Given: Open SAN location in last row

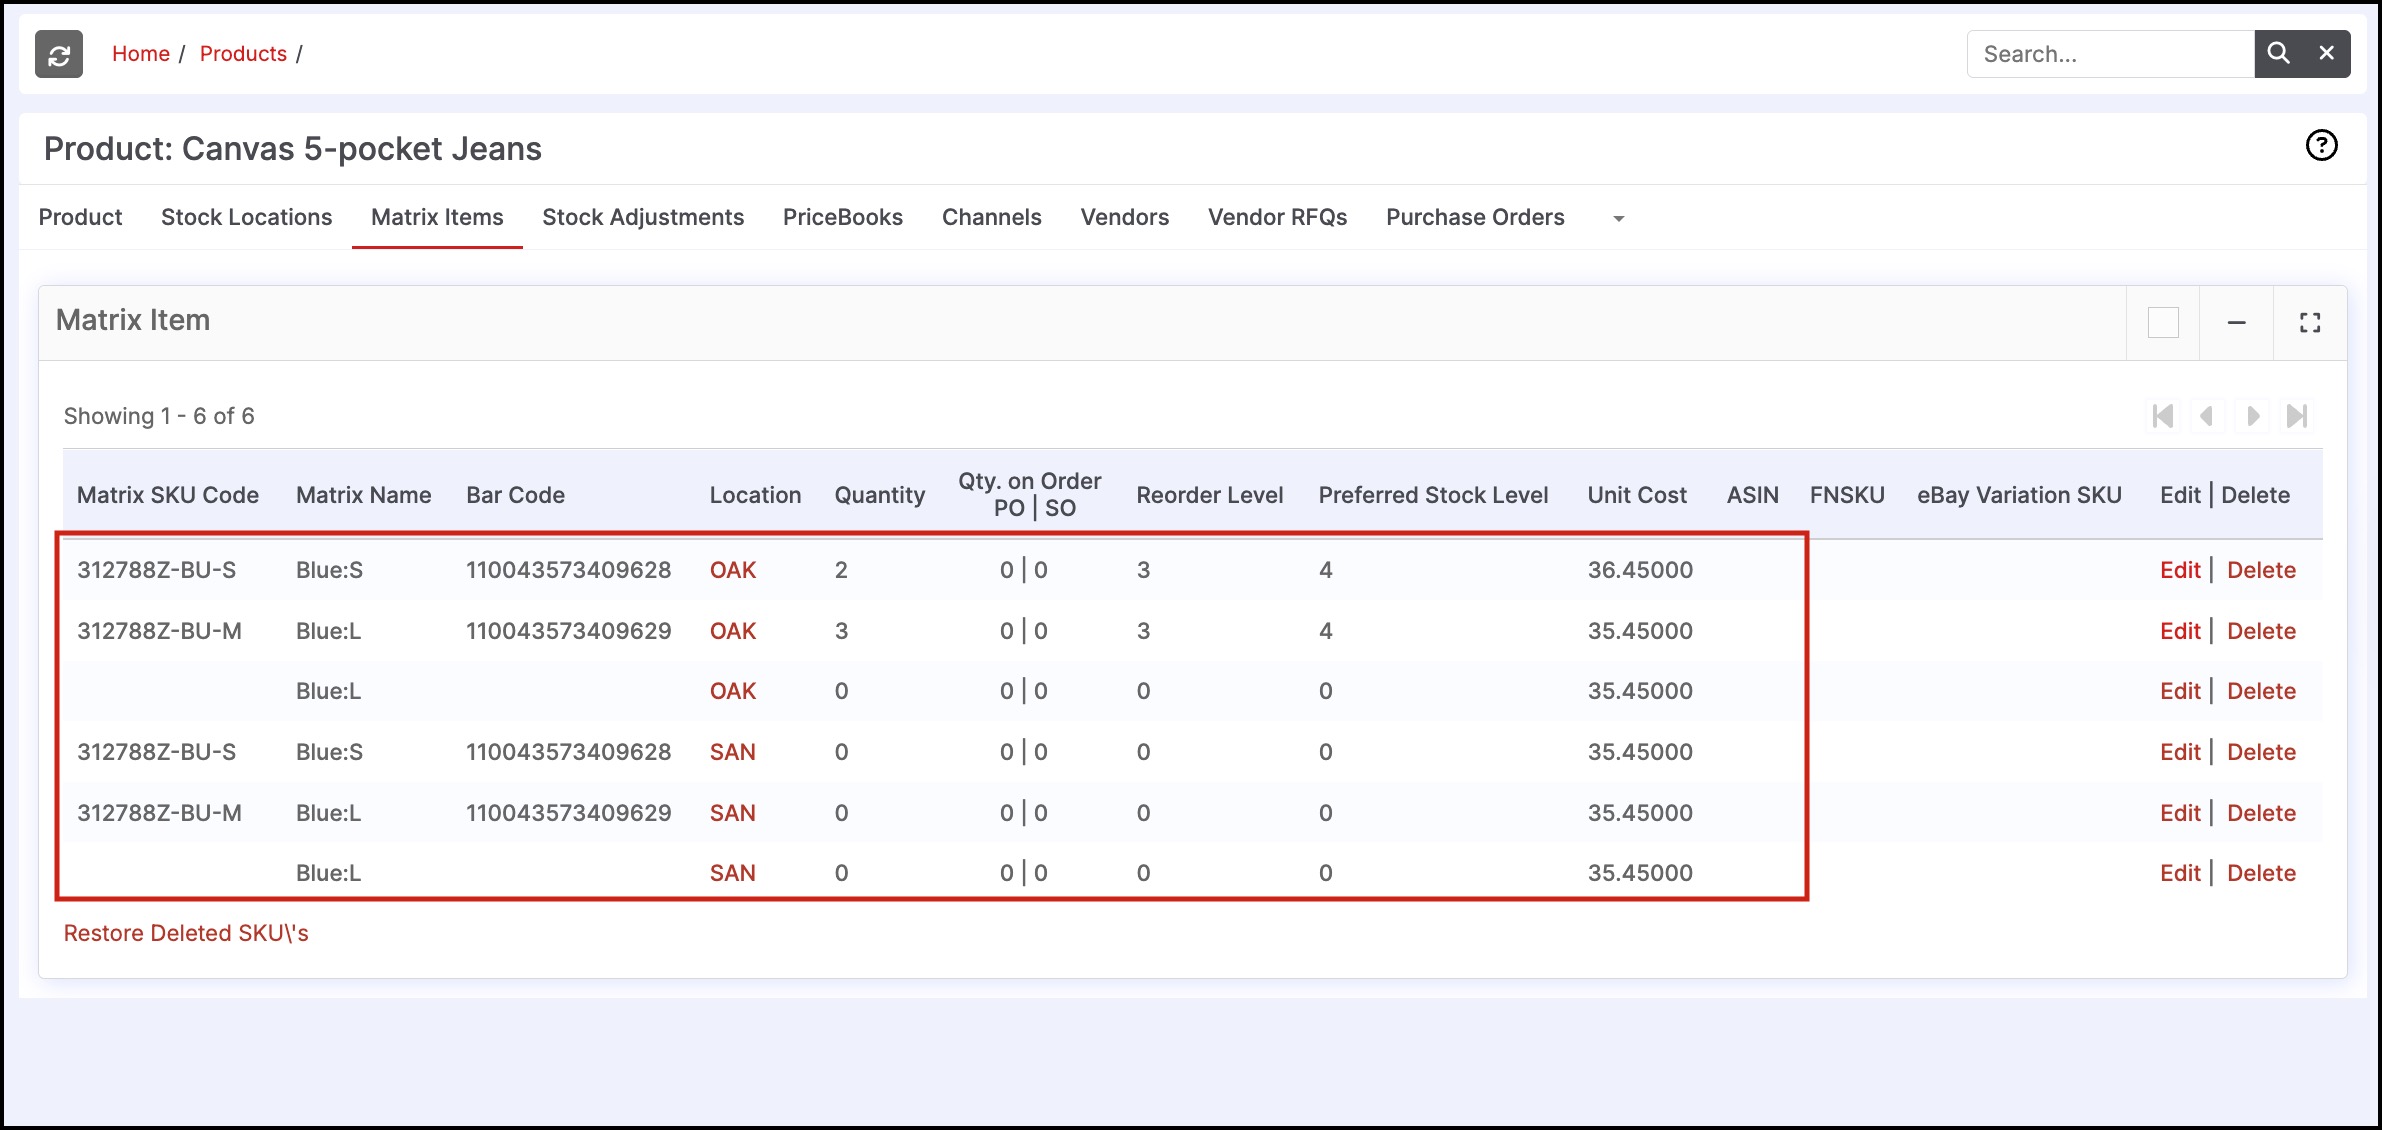Looking at the screenshot, I should click(733, 873).
